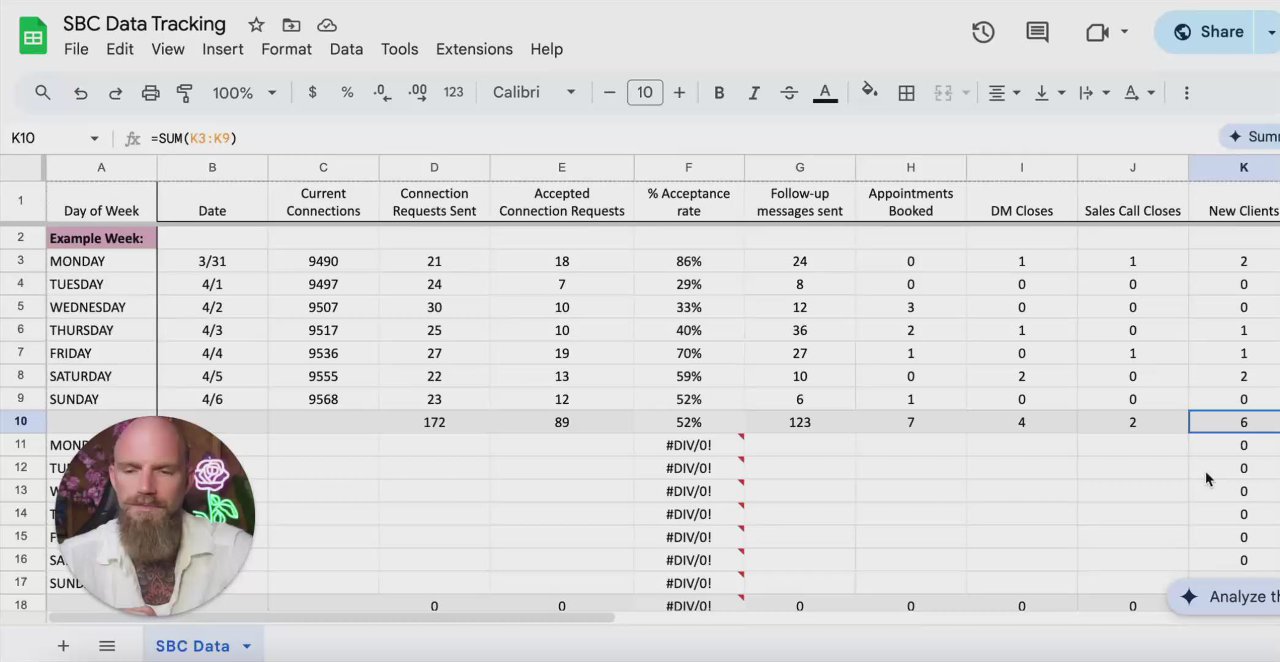Open SBC Data tab dropdown arrow

click(246, 646)
